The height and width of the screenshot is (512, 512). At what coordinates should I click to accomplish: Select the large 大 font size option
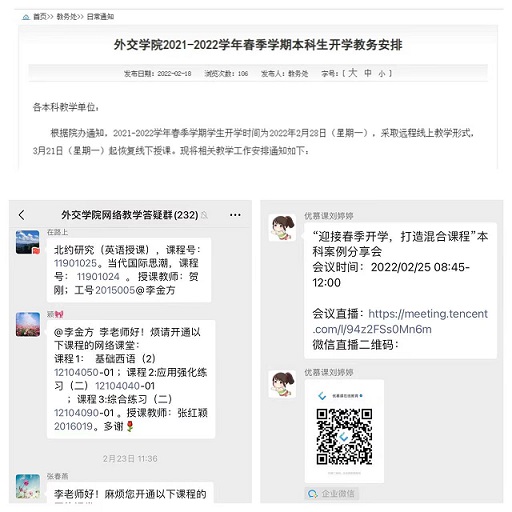point(352,73)
